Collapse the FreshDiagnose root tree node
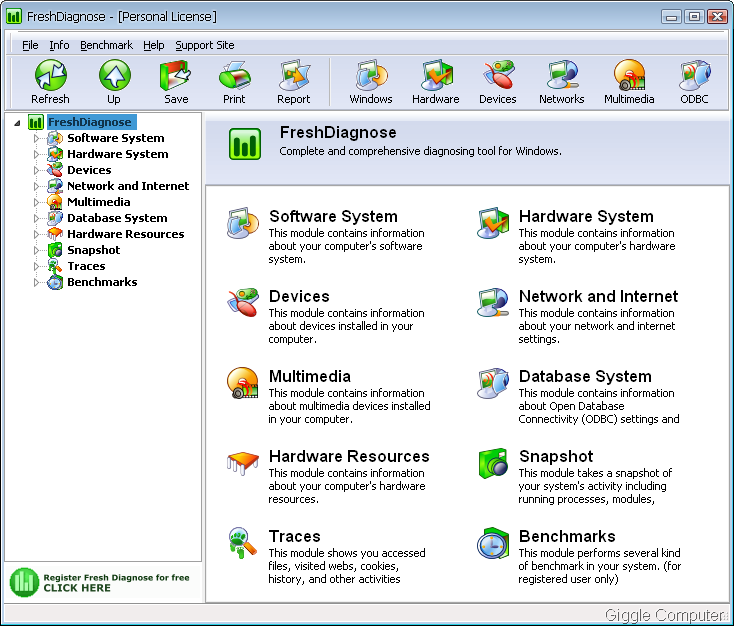This screenshot has height=626, width=734. (17, 123)
